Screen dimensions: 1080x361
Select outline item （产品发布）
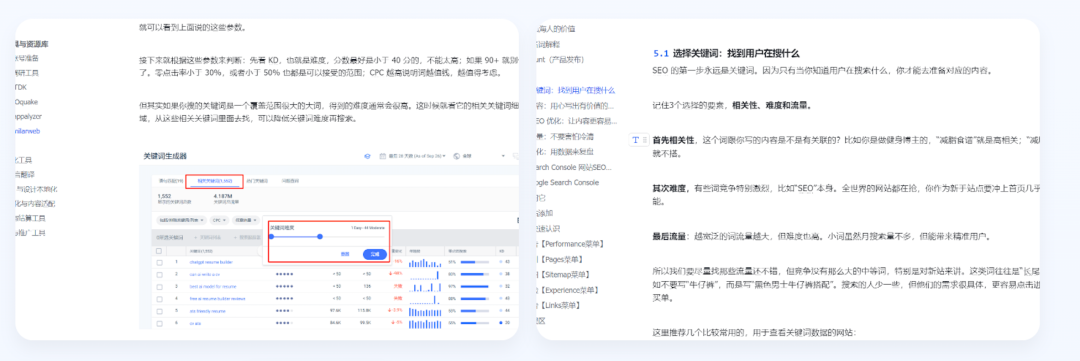coord(560,59)
